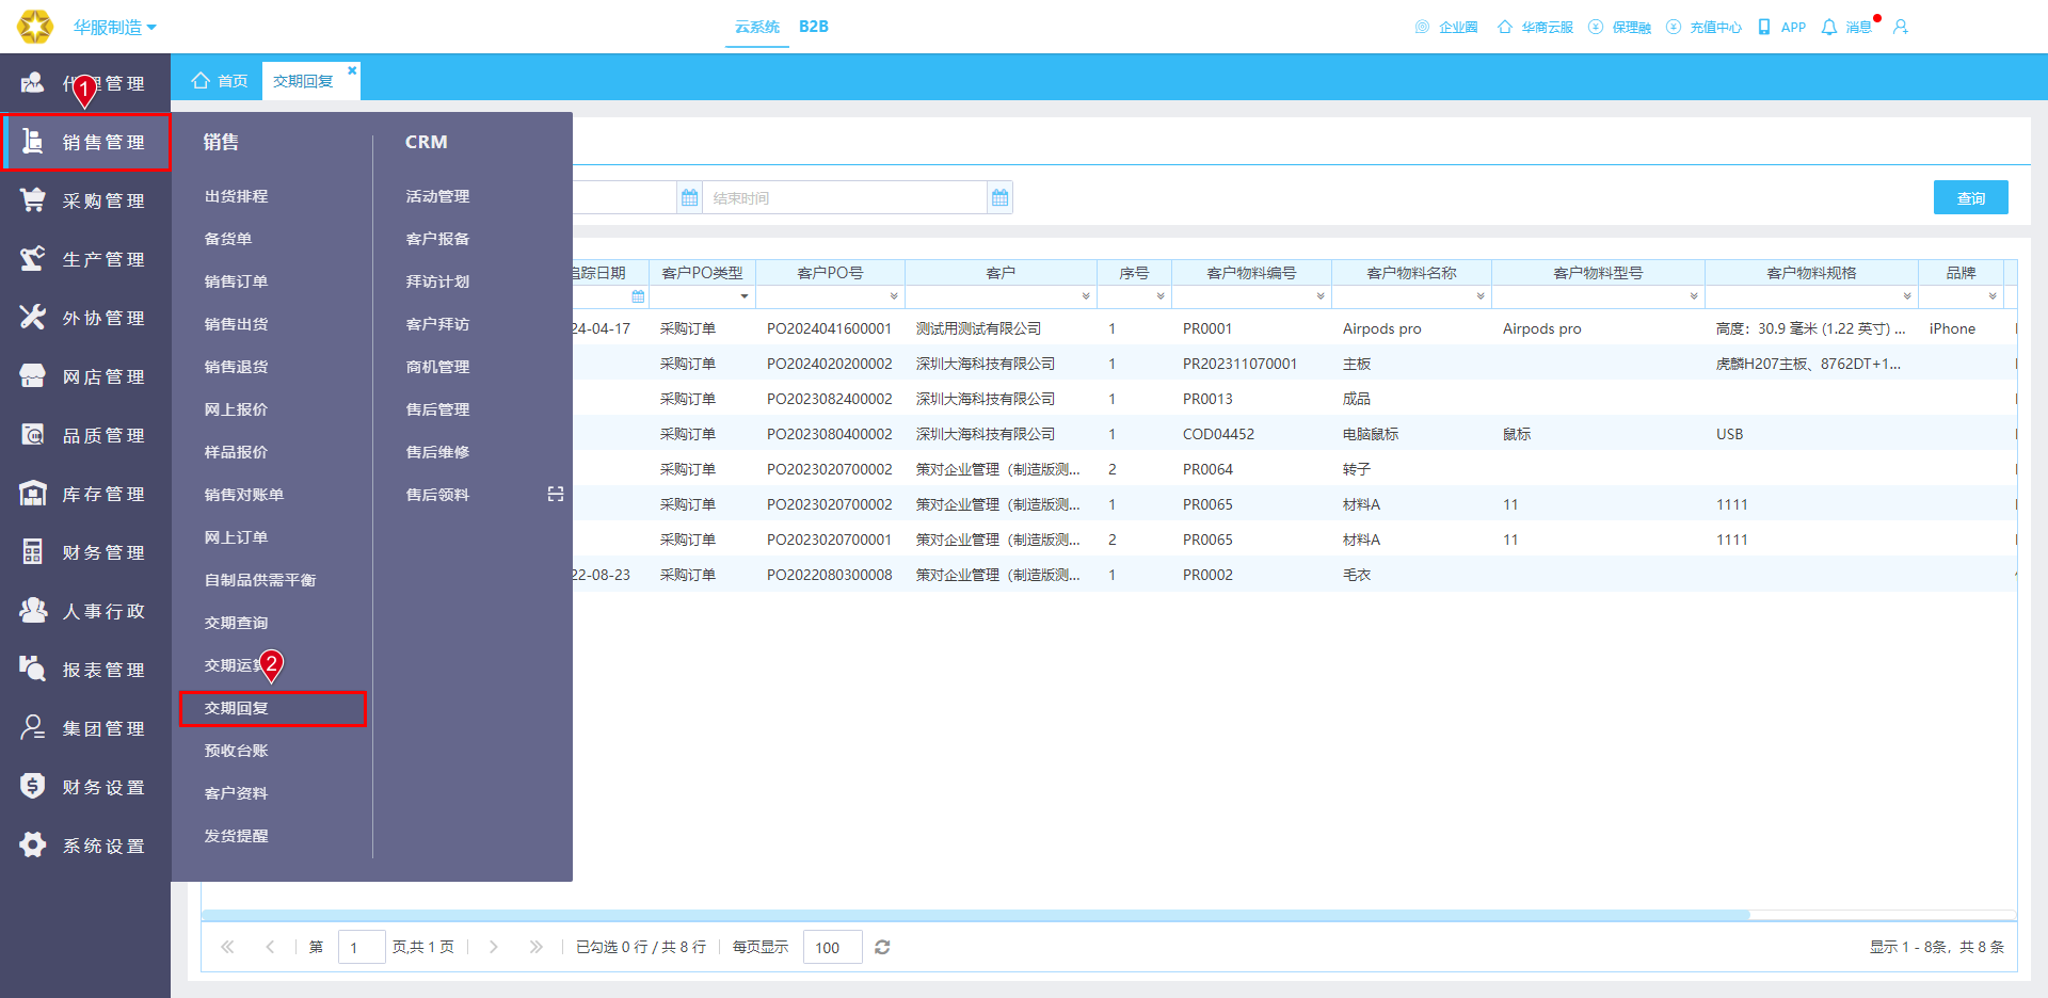Viewport: 2048px width, 998px height.
Task: Open 客户物料型号 column filter dropdown
Action: click(1694, 297)
